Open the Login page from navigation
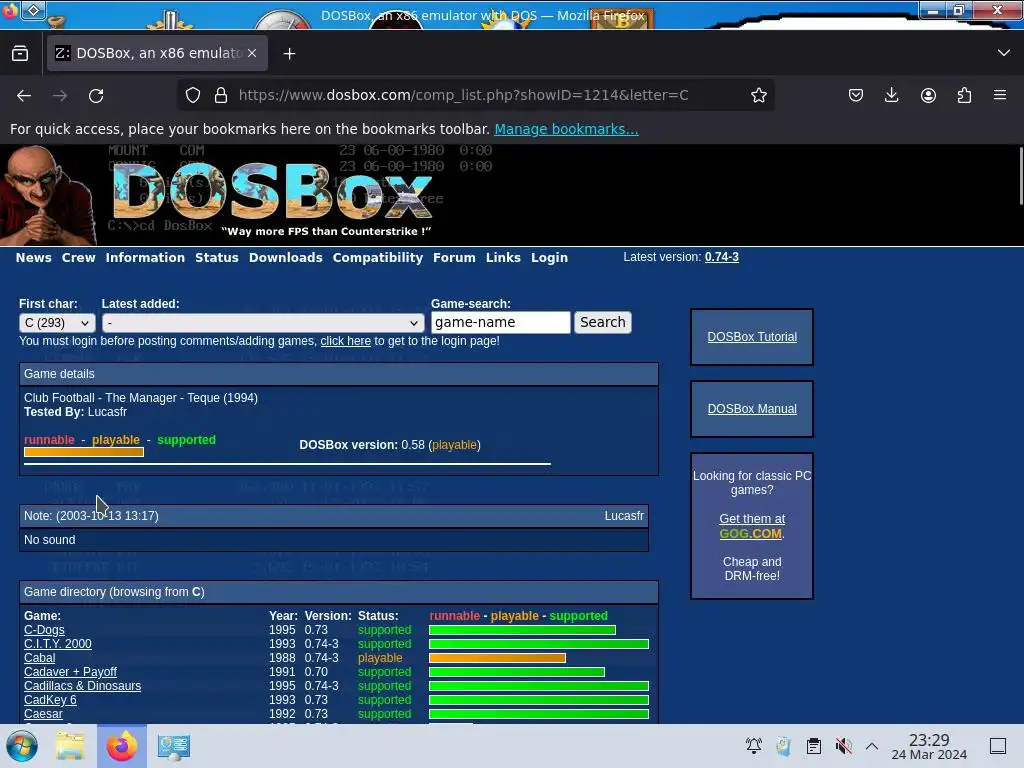Screen dimensions: 1024x768 click(x=549, y=257)
